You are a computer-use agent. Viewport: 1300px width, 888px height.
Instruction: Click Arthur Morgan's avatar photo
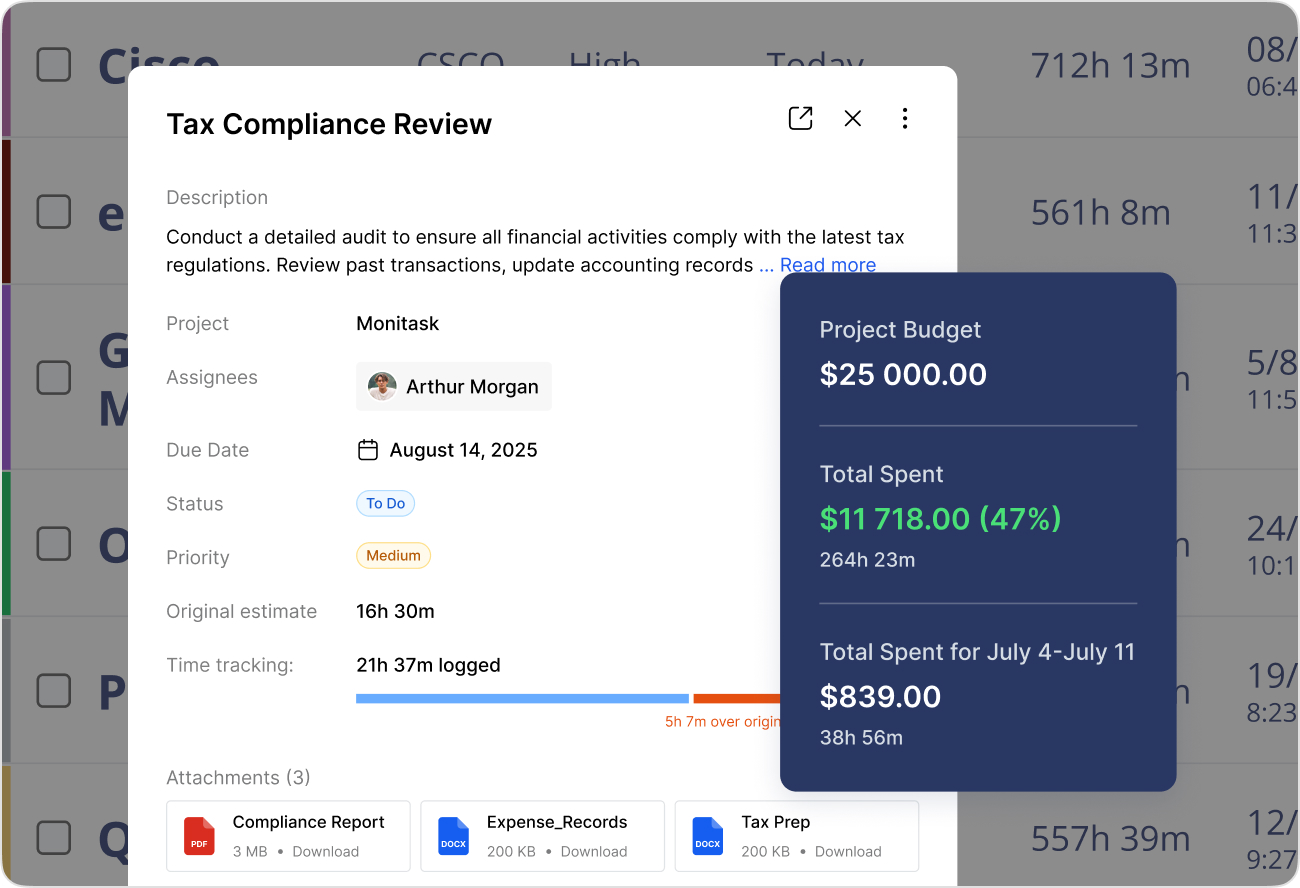382,386
